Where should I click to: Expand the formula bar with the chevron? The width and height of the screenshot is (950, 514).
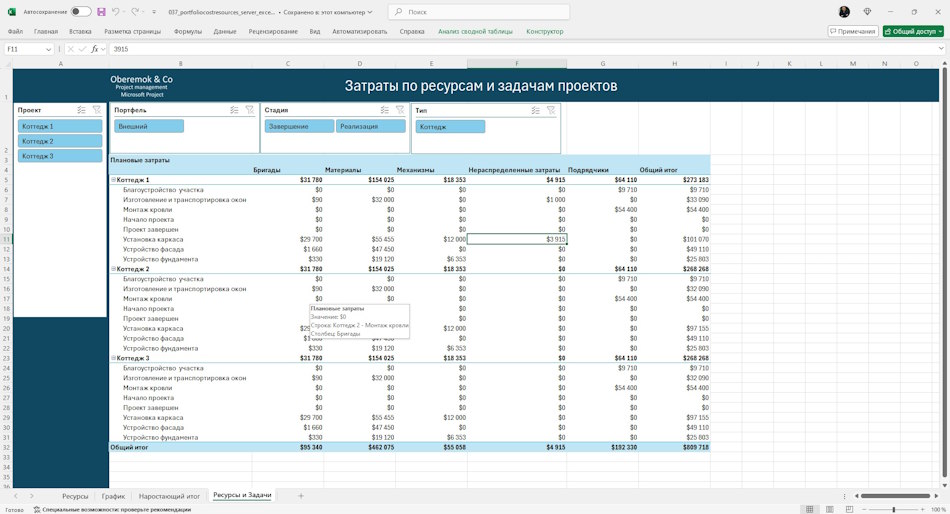tap(941, 49)
